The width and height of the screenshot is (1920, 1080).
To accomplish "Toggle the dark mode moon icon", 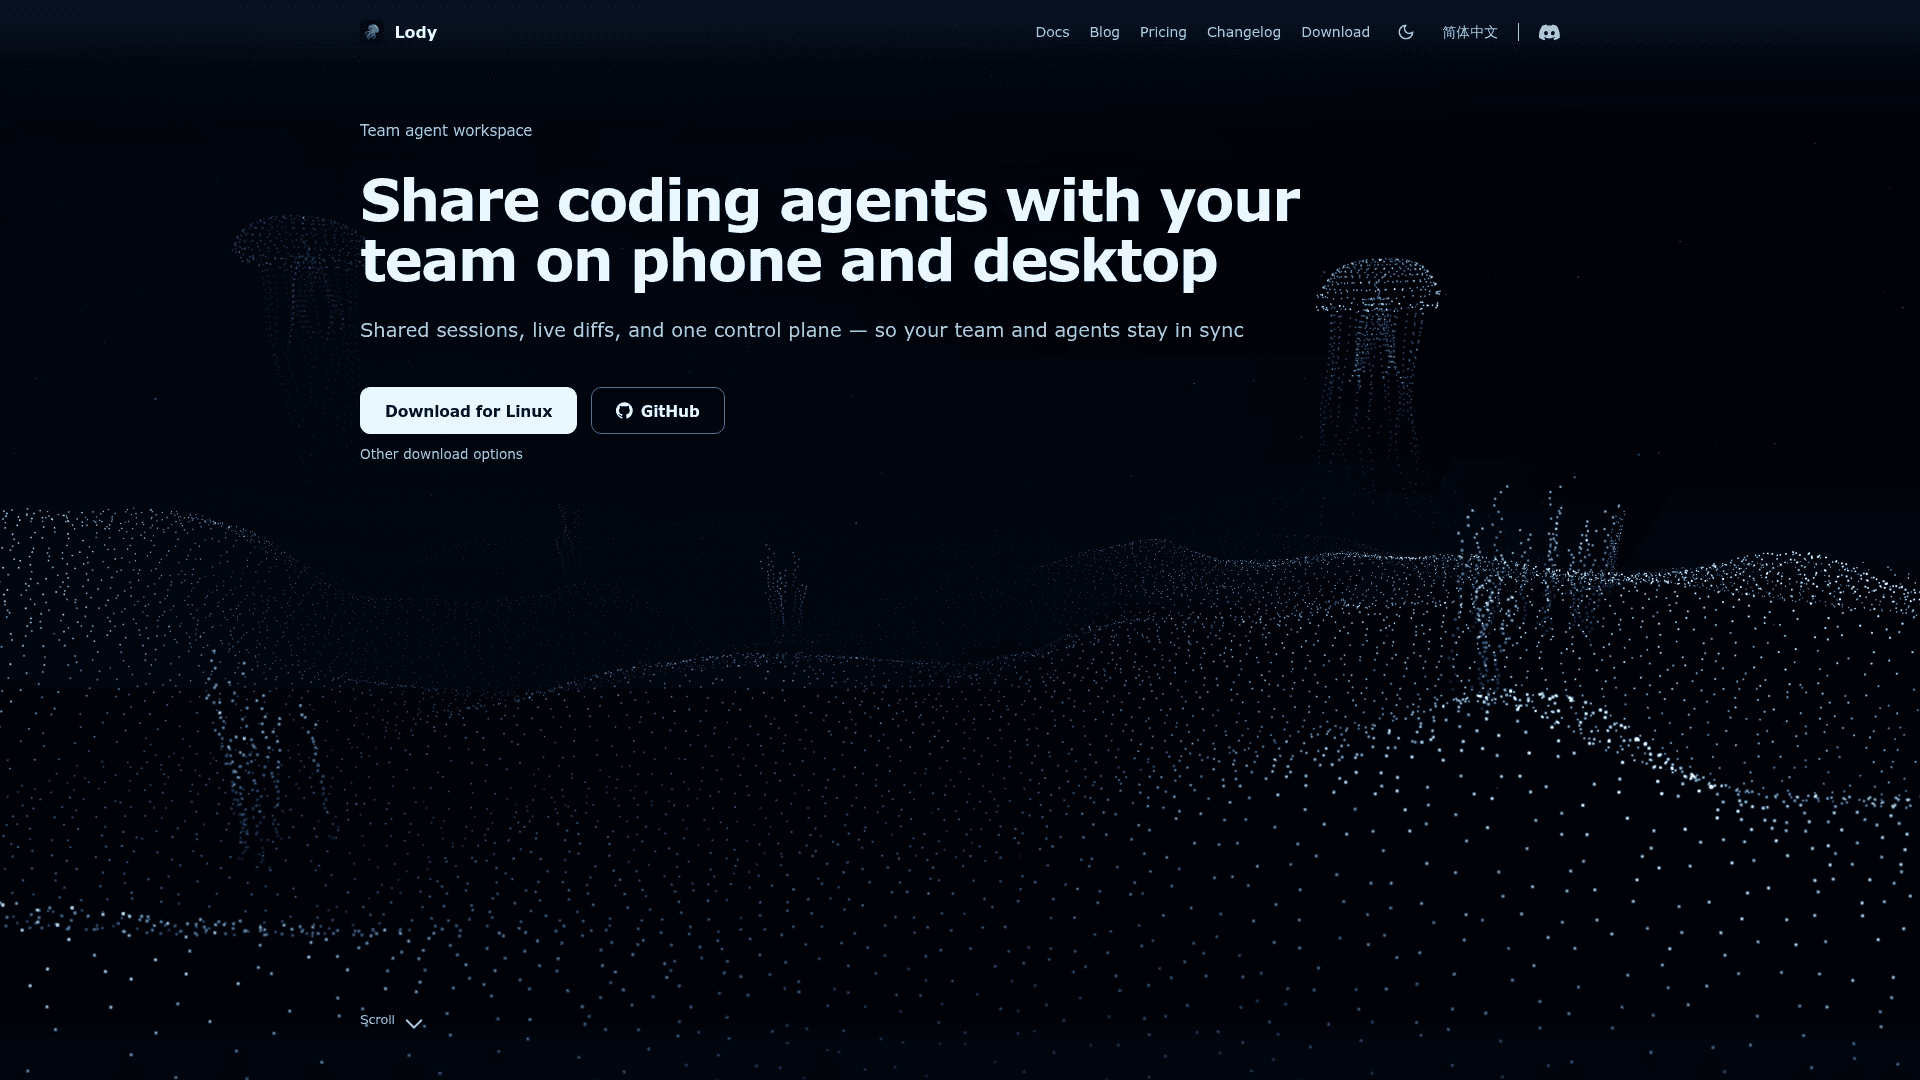I will 1406,32.
